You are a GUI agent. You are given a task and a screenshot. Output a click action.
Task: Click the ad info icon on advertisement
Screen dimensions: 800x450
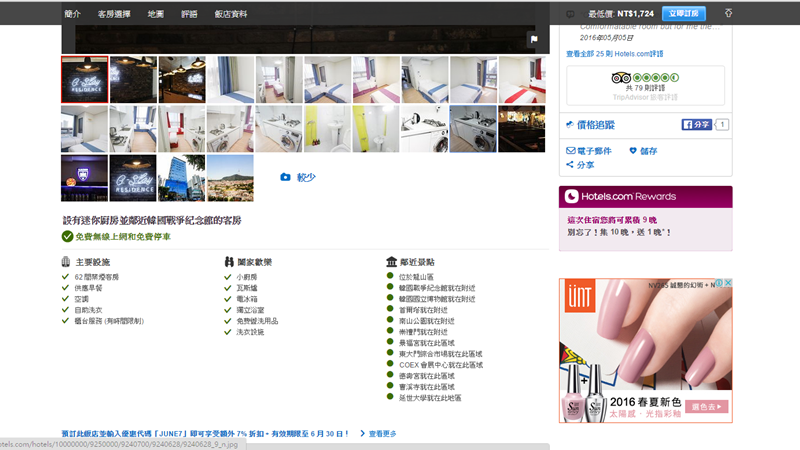pos(719,283)
